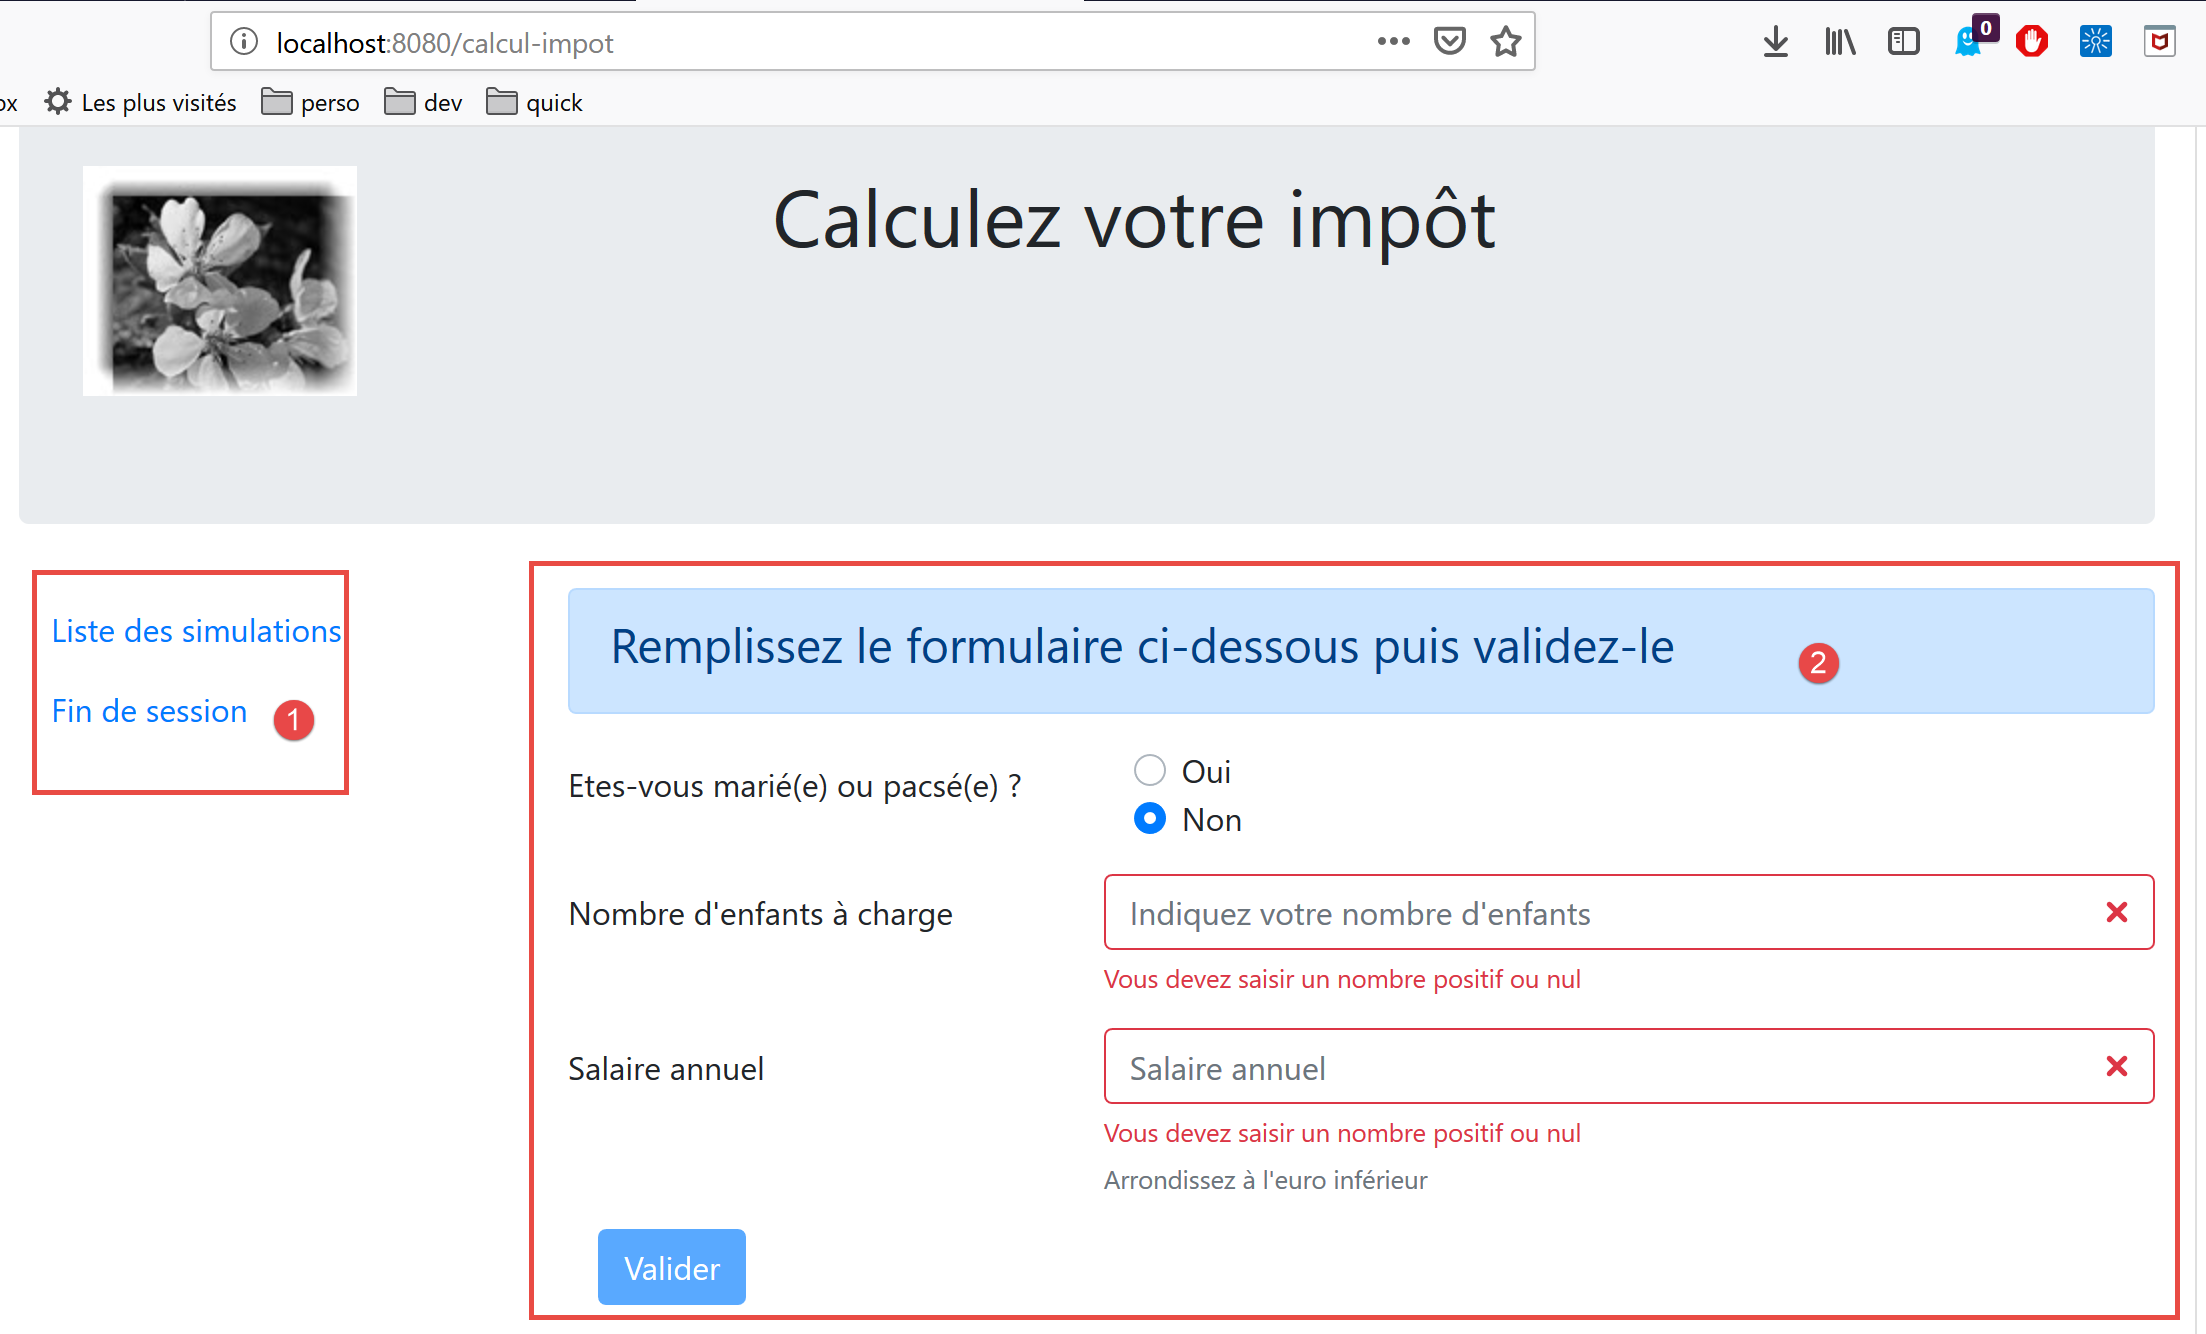
Task: Open the Library bookshelf icon
Action: (1839, 42)
